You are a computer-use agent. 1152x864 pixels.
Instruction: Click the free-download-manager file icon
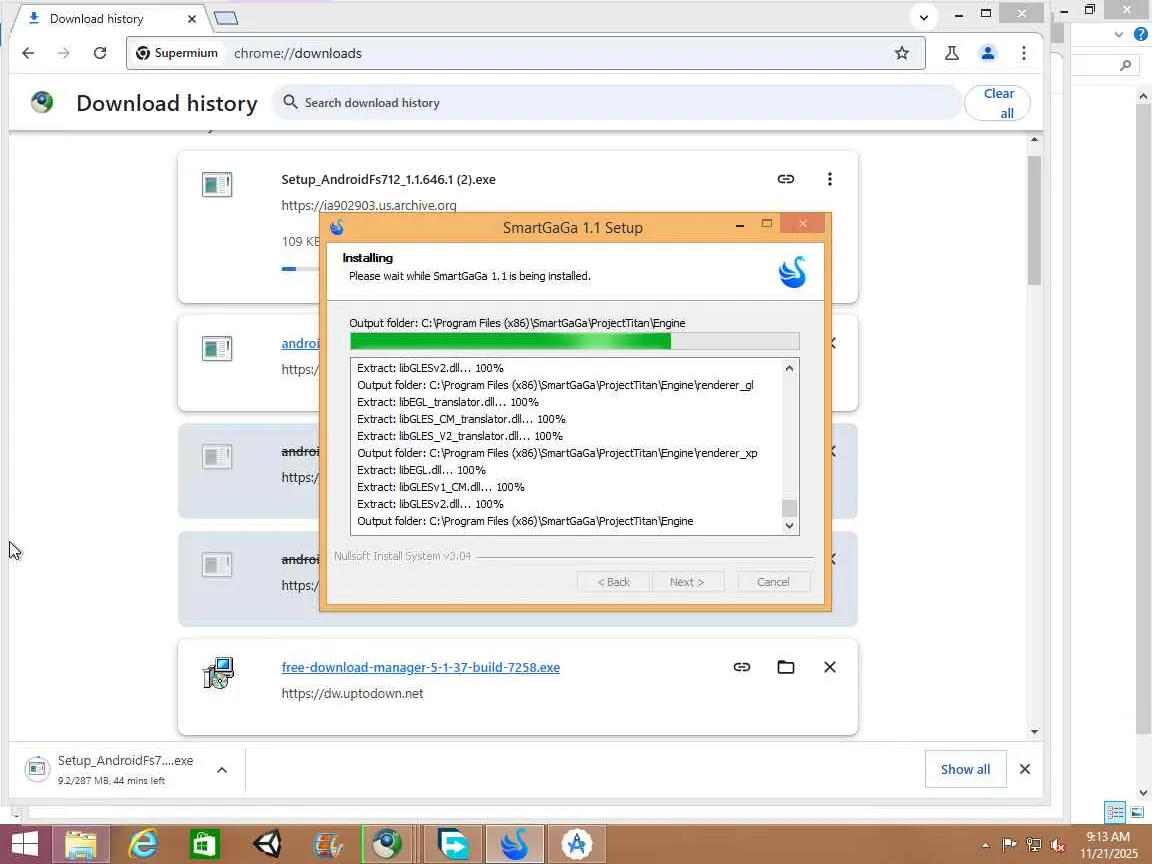[x=218, y=673]
